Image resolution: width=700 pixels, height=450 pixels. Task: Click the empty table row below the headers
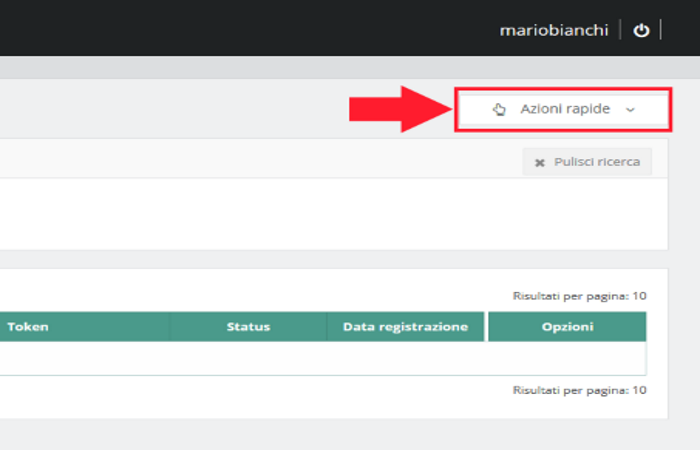(320, 358)
